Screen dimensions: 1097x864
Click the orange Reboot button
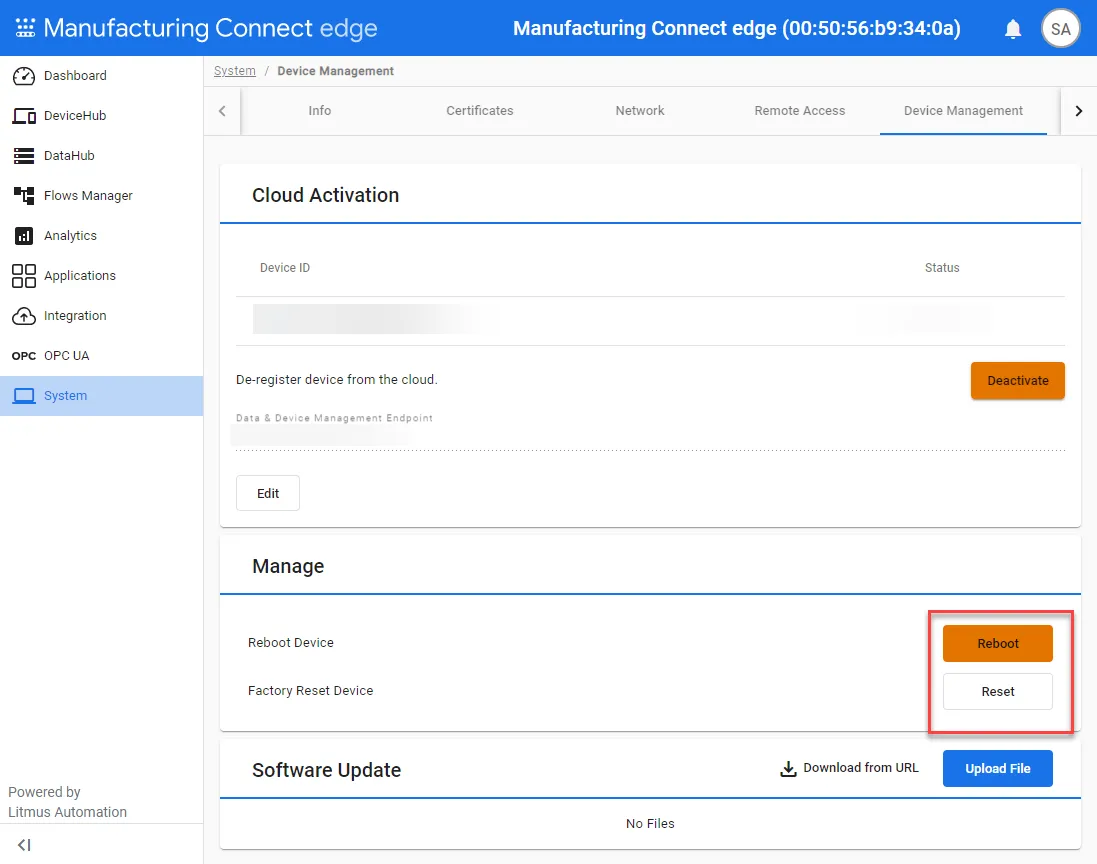pyautogui.click(x=997, y=644)
